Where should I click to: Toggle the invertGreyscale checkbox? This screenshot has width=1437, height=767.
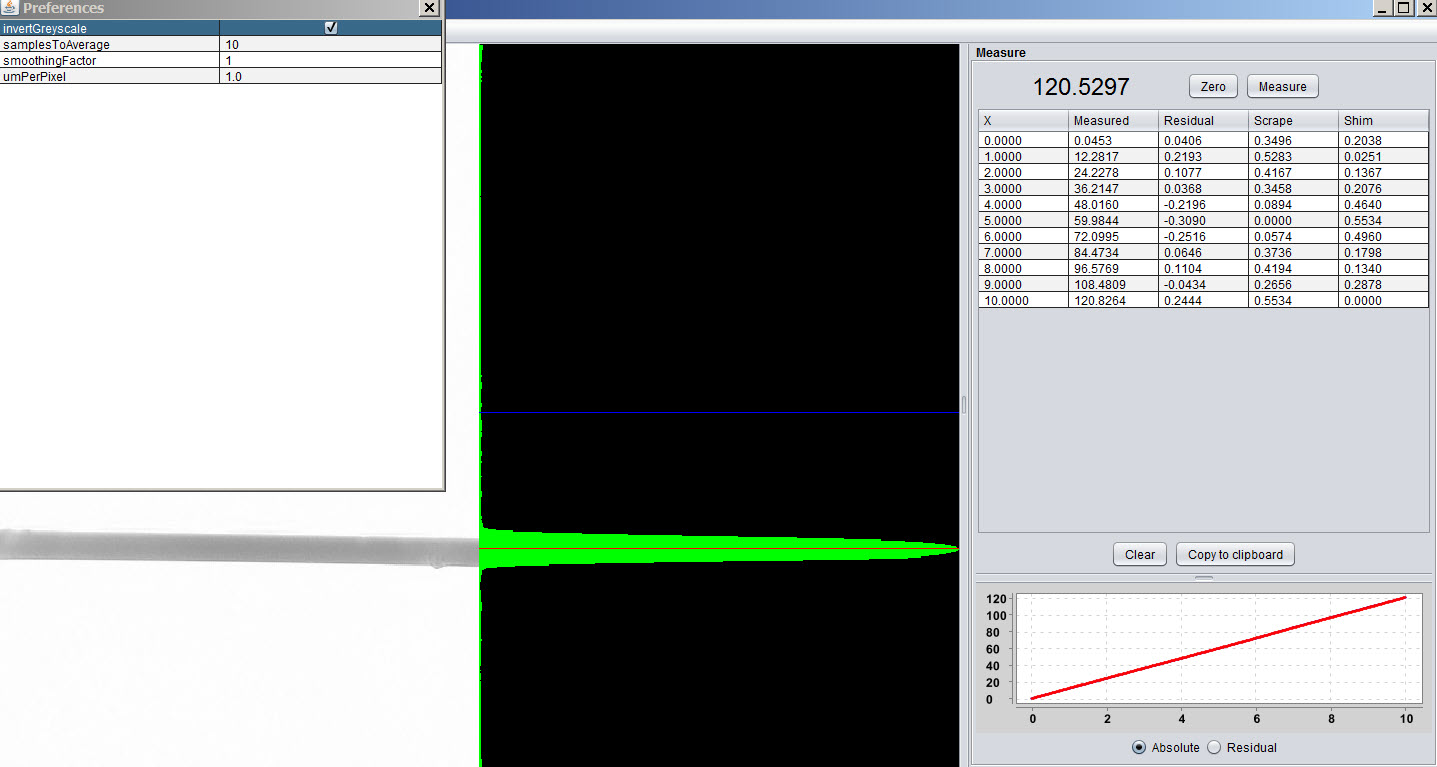331,28
